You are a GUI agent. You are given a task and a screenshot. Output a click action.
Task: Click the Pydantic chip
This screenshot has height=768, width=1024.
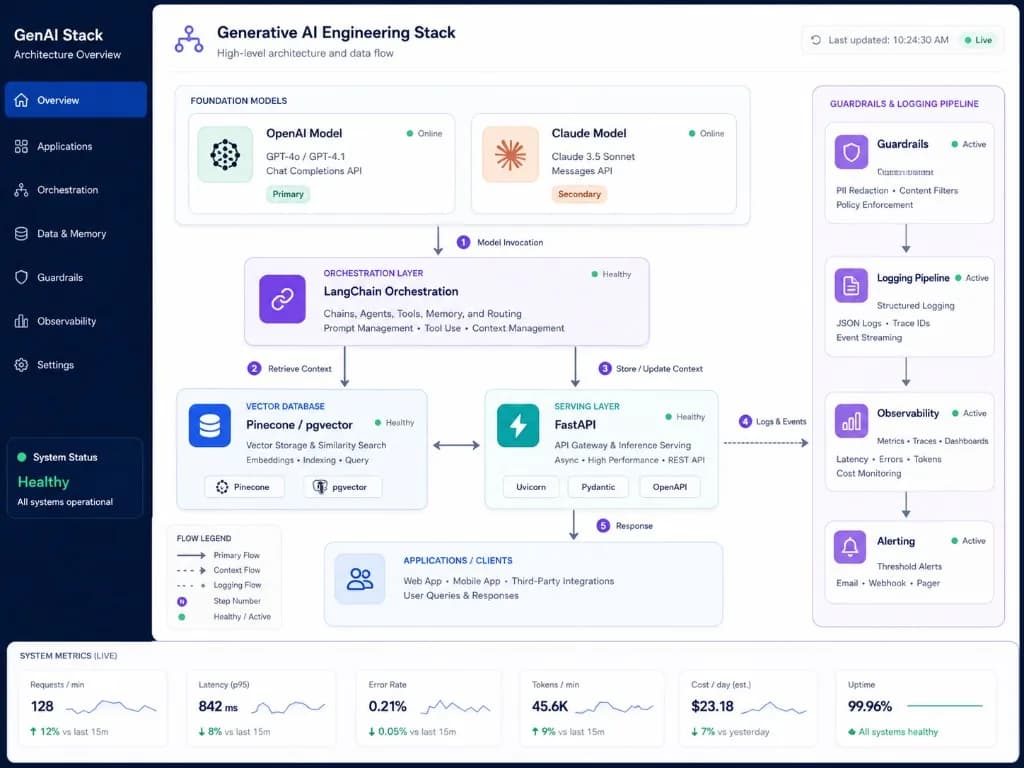click(x=598, y=487)
